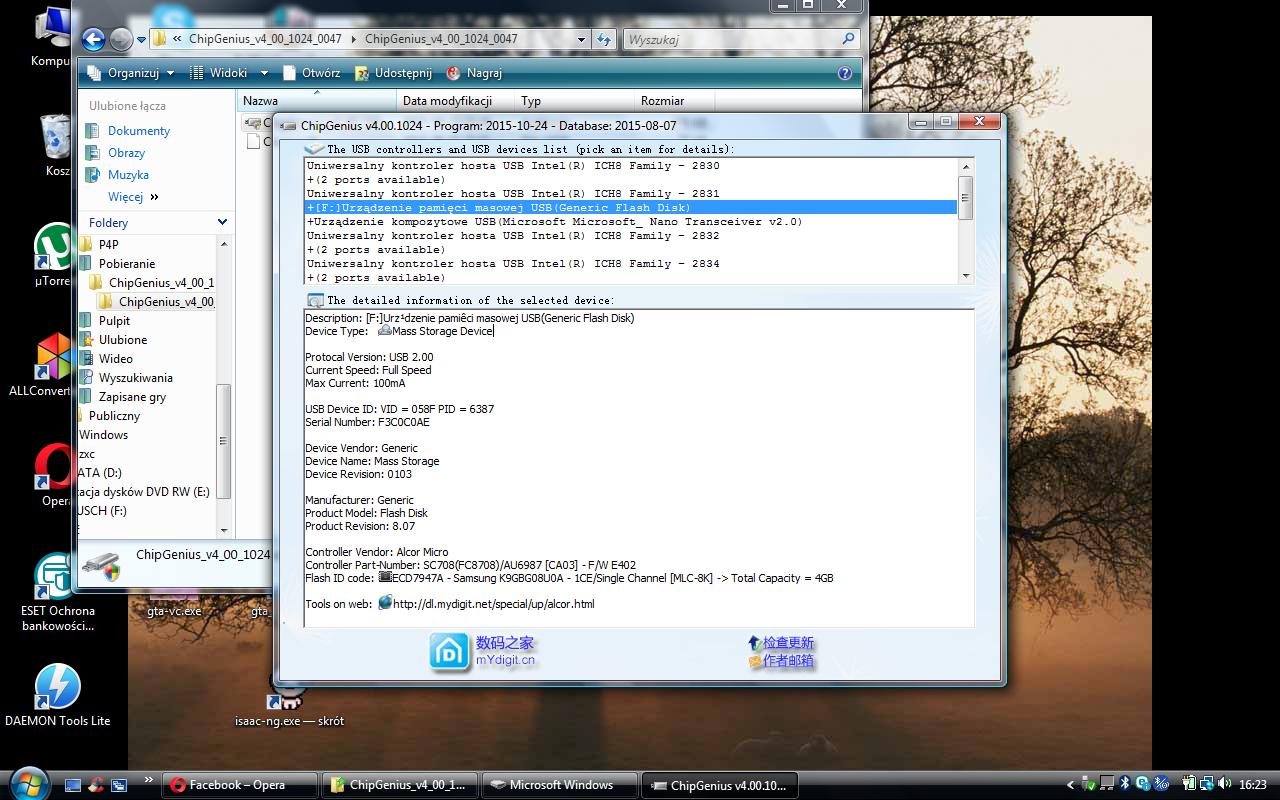
Task: Sort by the Rozmiar column header
Action: (x=675, y=100)
